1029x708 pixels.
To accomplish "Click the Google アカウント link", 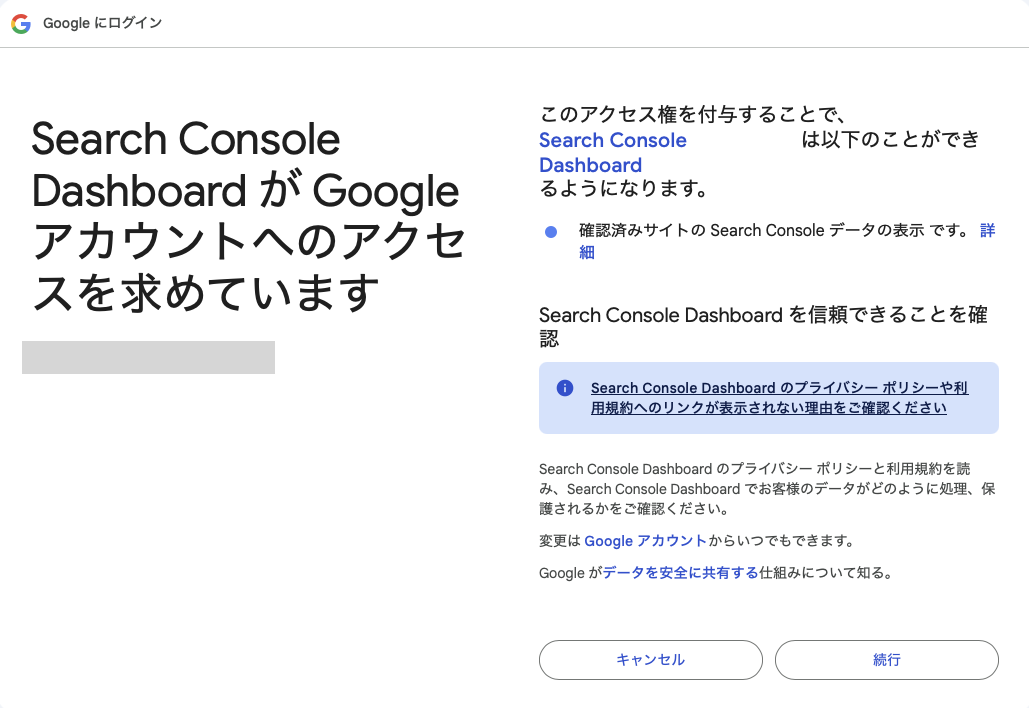I will tap(644, 540).
